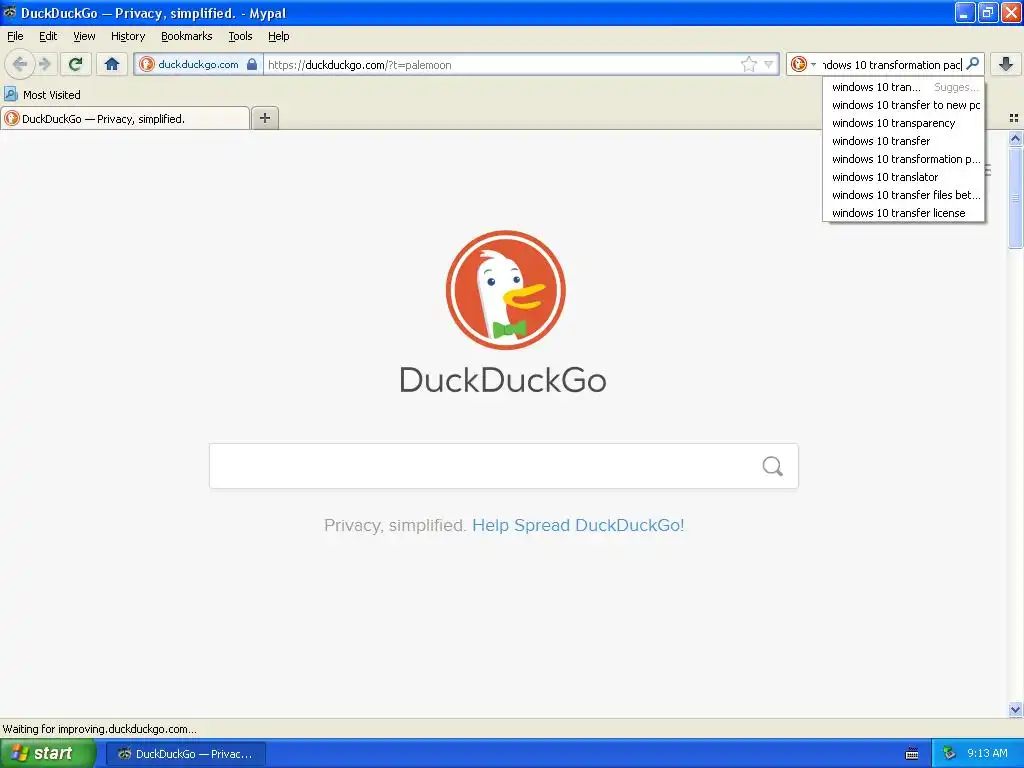The height and width of the screenshot is (768, 1024).
Task: Click the system tray safely-remove icon
Action: (948, 754)
